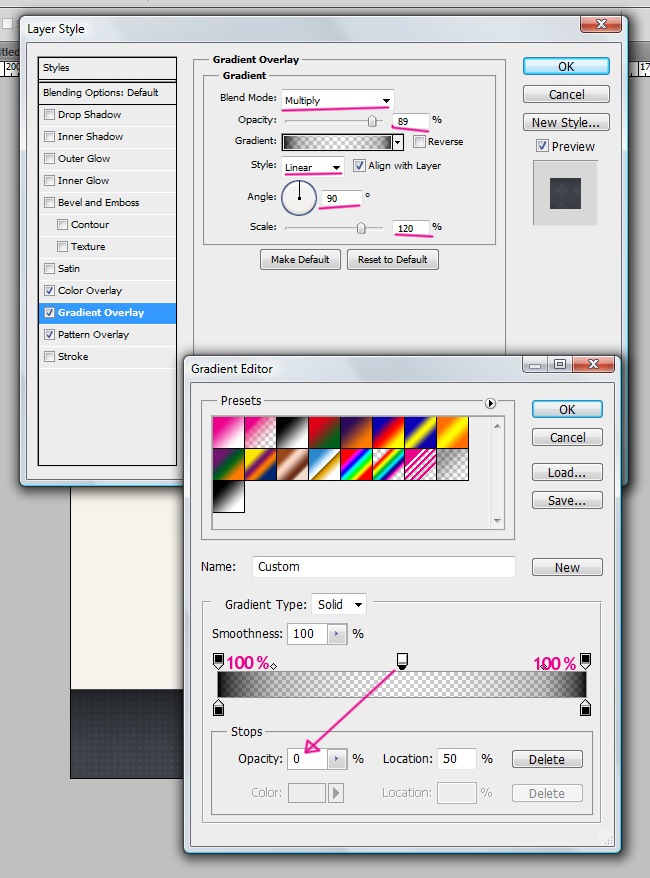Enable the Reverse gradient checkbox

pyautogui.click(x=420, y=142)
